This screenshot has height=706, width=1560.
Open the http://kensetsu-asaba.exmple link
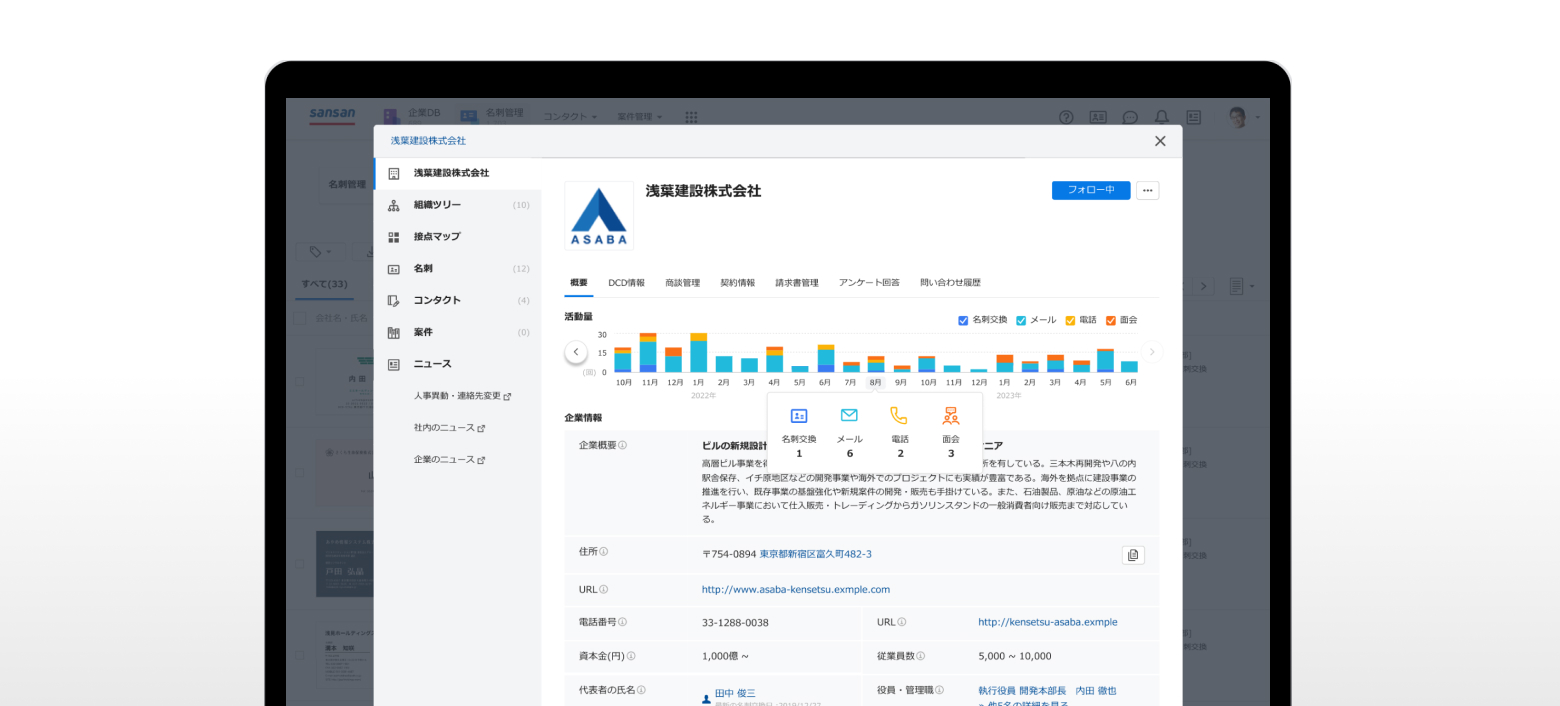1048,622
